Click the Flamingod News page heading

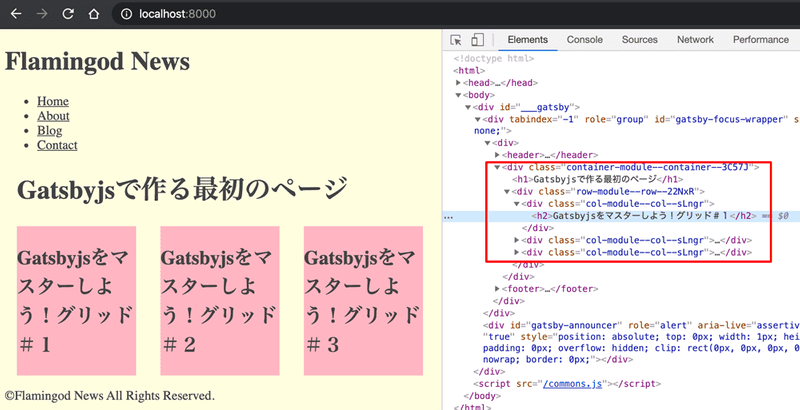coord(97,61)
